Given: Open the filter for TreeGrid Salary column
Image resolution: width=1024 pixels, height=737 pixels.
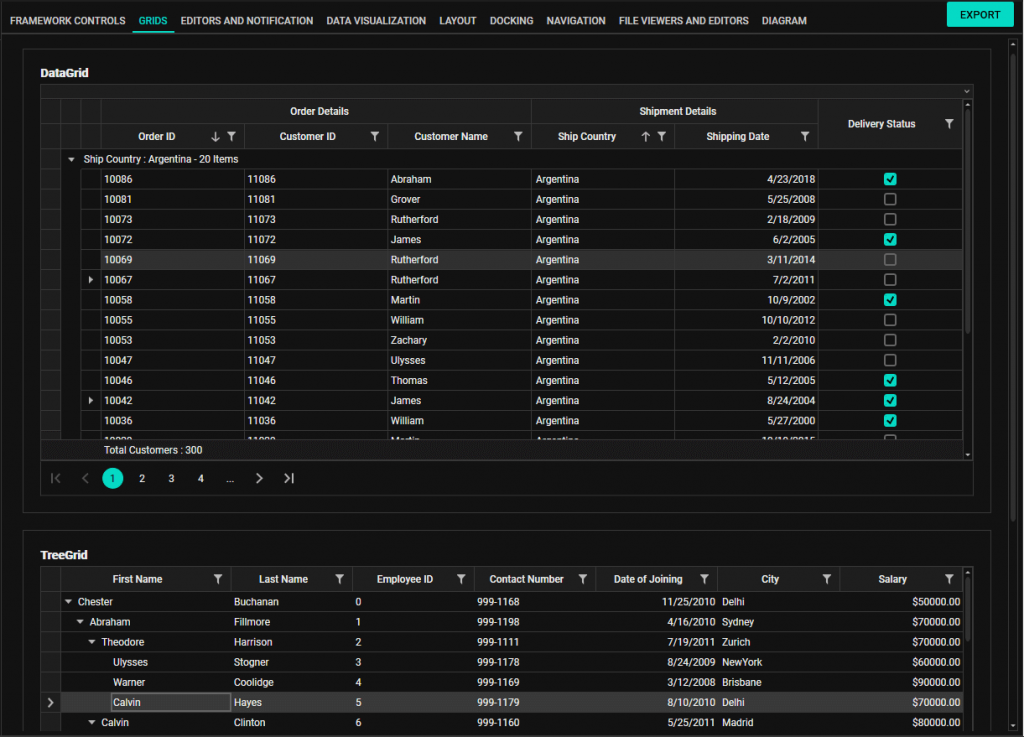Looking at the screenshot, I should coord(949,579).
